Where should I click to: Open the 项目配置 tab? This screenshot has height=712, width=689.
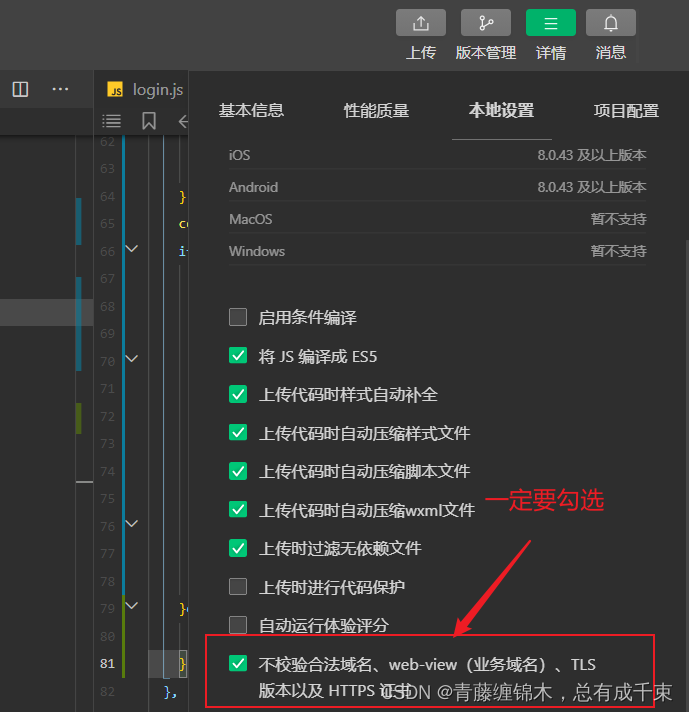[626, 111]
